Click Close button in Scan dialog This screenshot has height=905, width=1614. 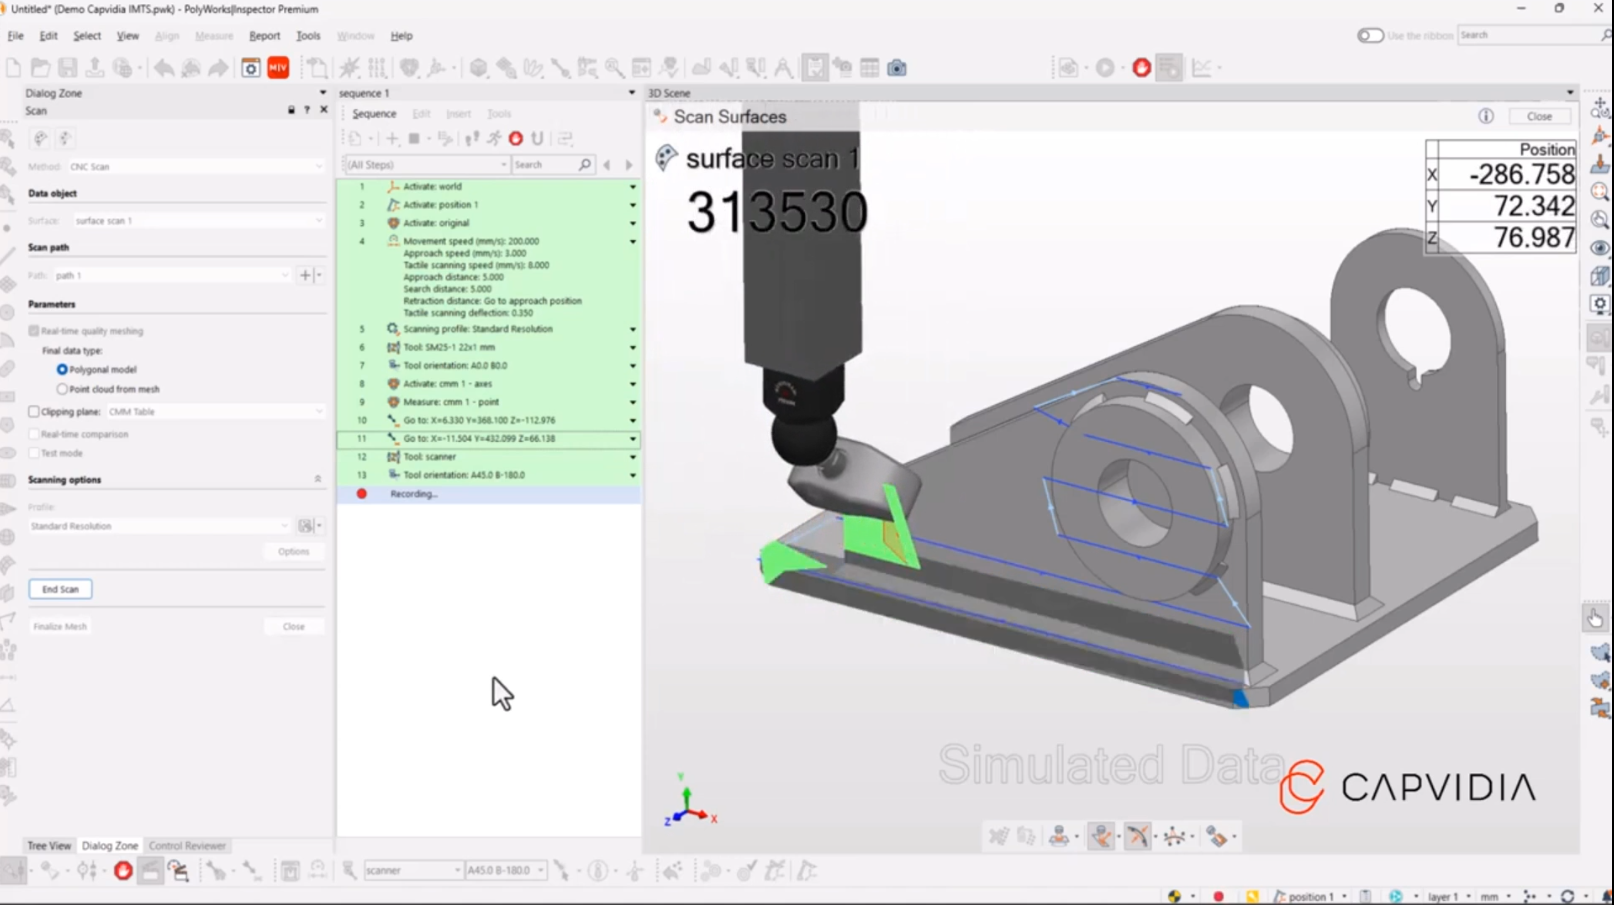[x=294, y=626]
